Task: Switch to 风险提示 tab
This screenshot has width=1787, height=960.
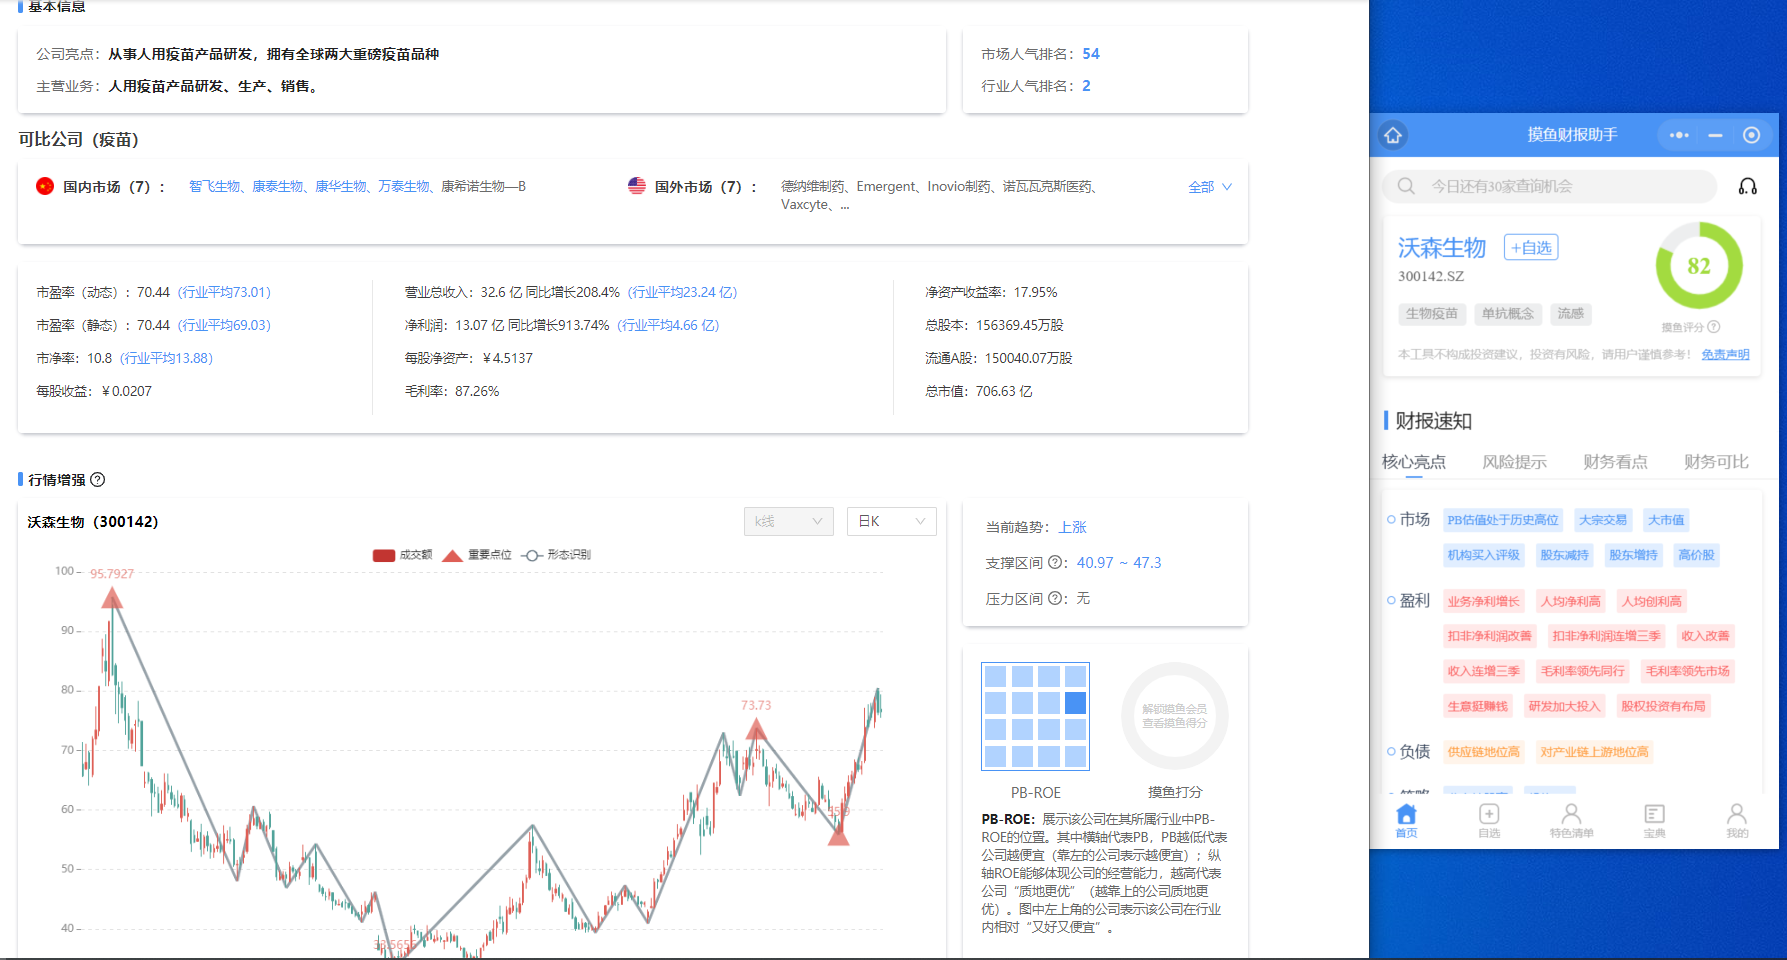Action: 1514,462
